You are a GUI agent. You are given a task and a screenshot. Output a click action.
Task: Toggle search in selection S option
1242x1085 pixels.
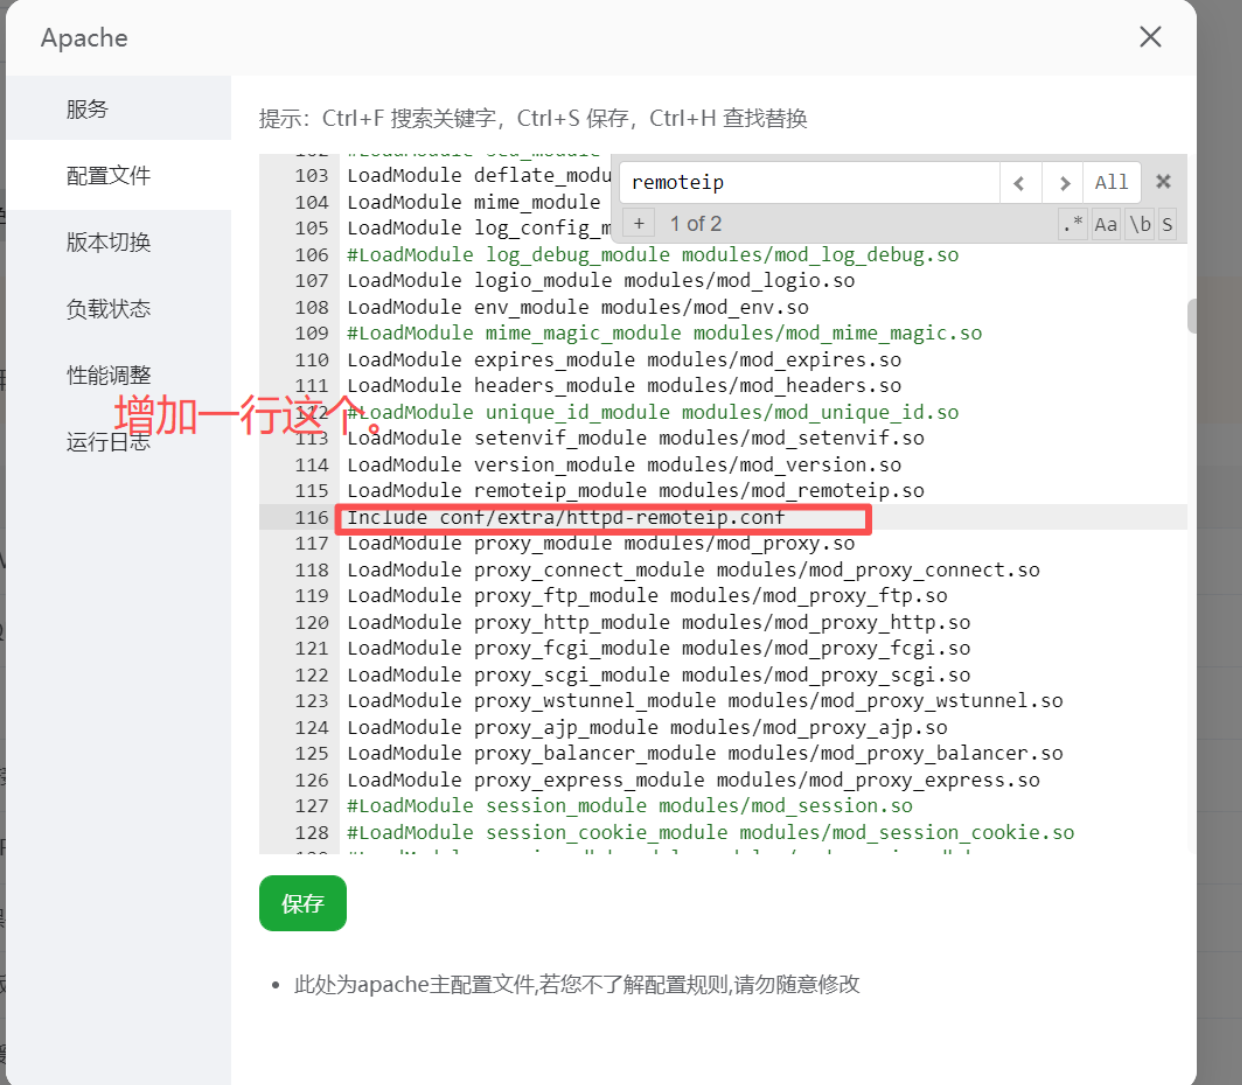pyautogui.click(x=1167, y=224)
